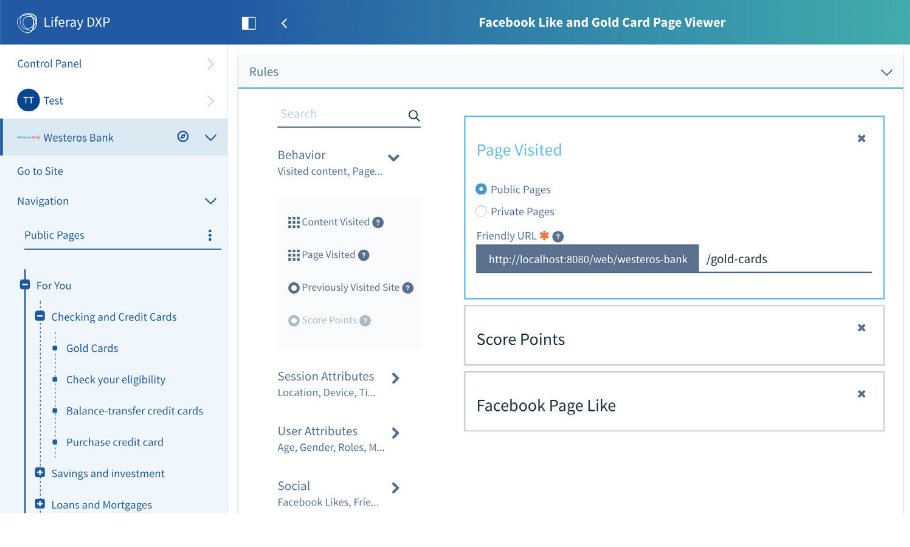910x547 pixels.
Task: Select the Public Pages radio button
Action: 481,189
